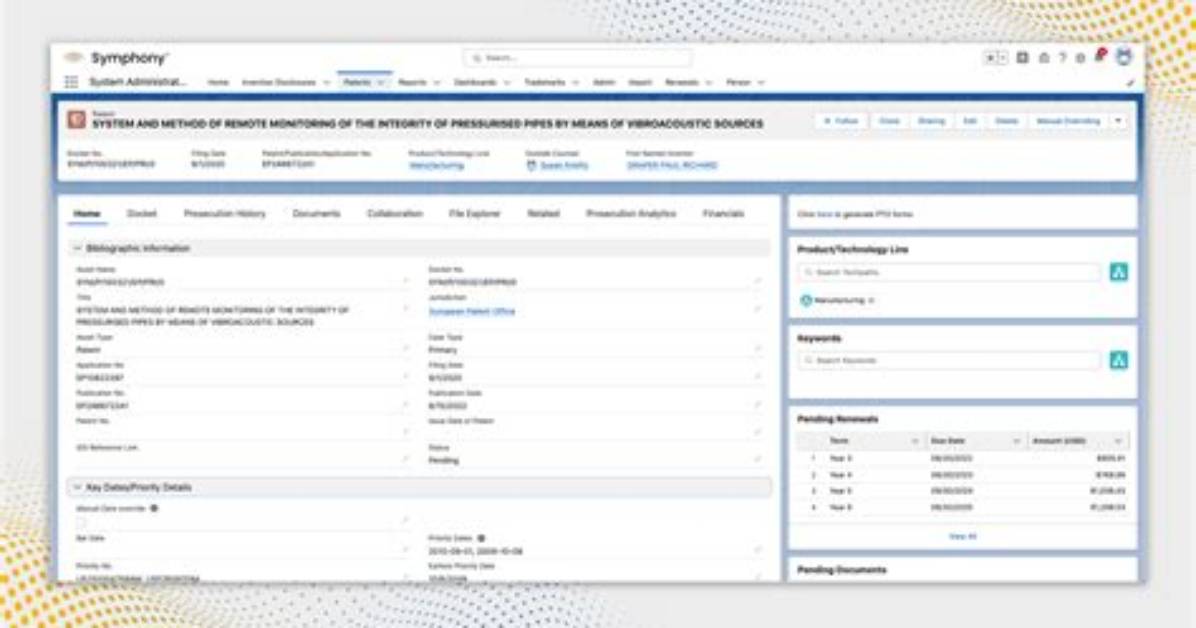Edit the Case Type field pencil icon

pyautogui.click(x=757, y=348)
